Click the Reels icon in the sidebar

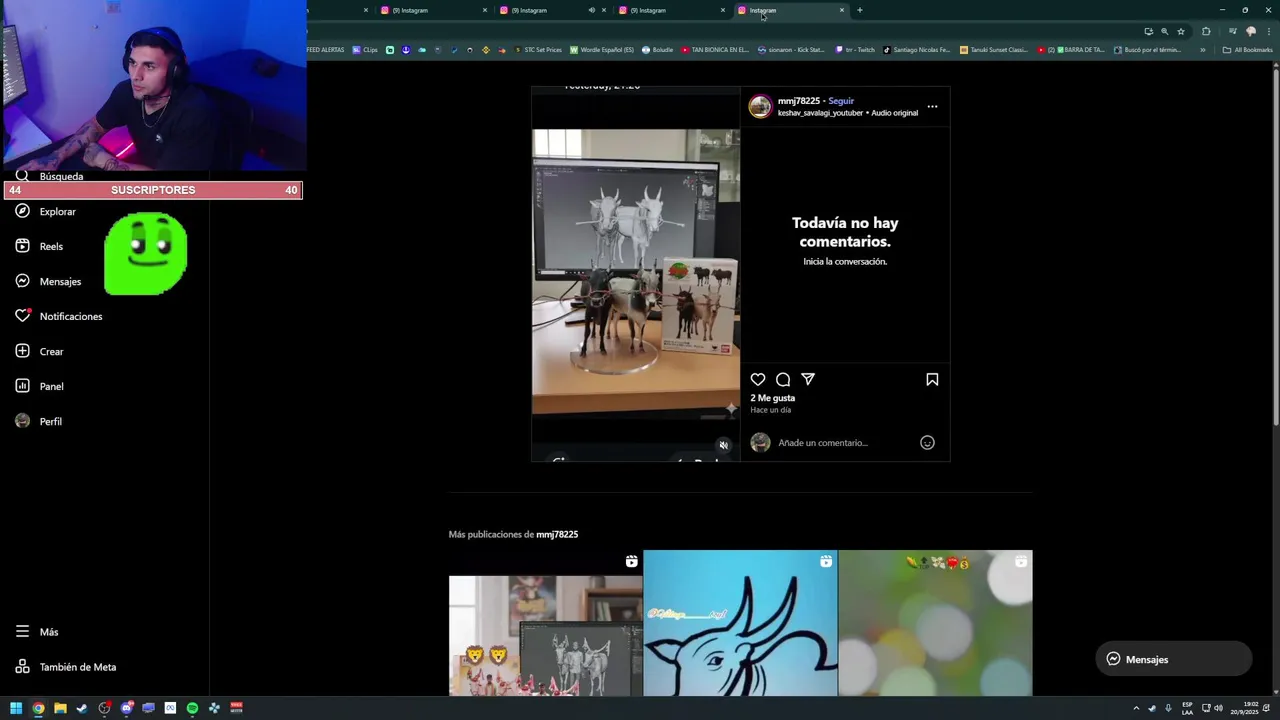(x=22, y=246)
